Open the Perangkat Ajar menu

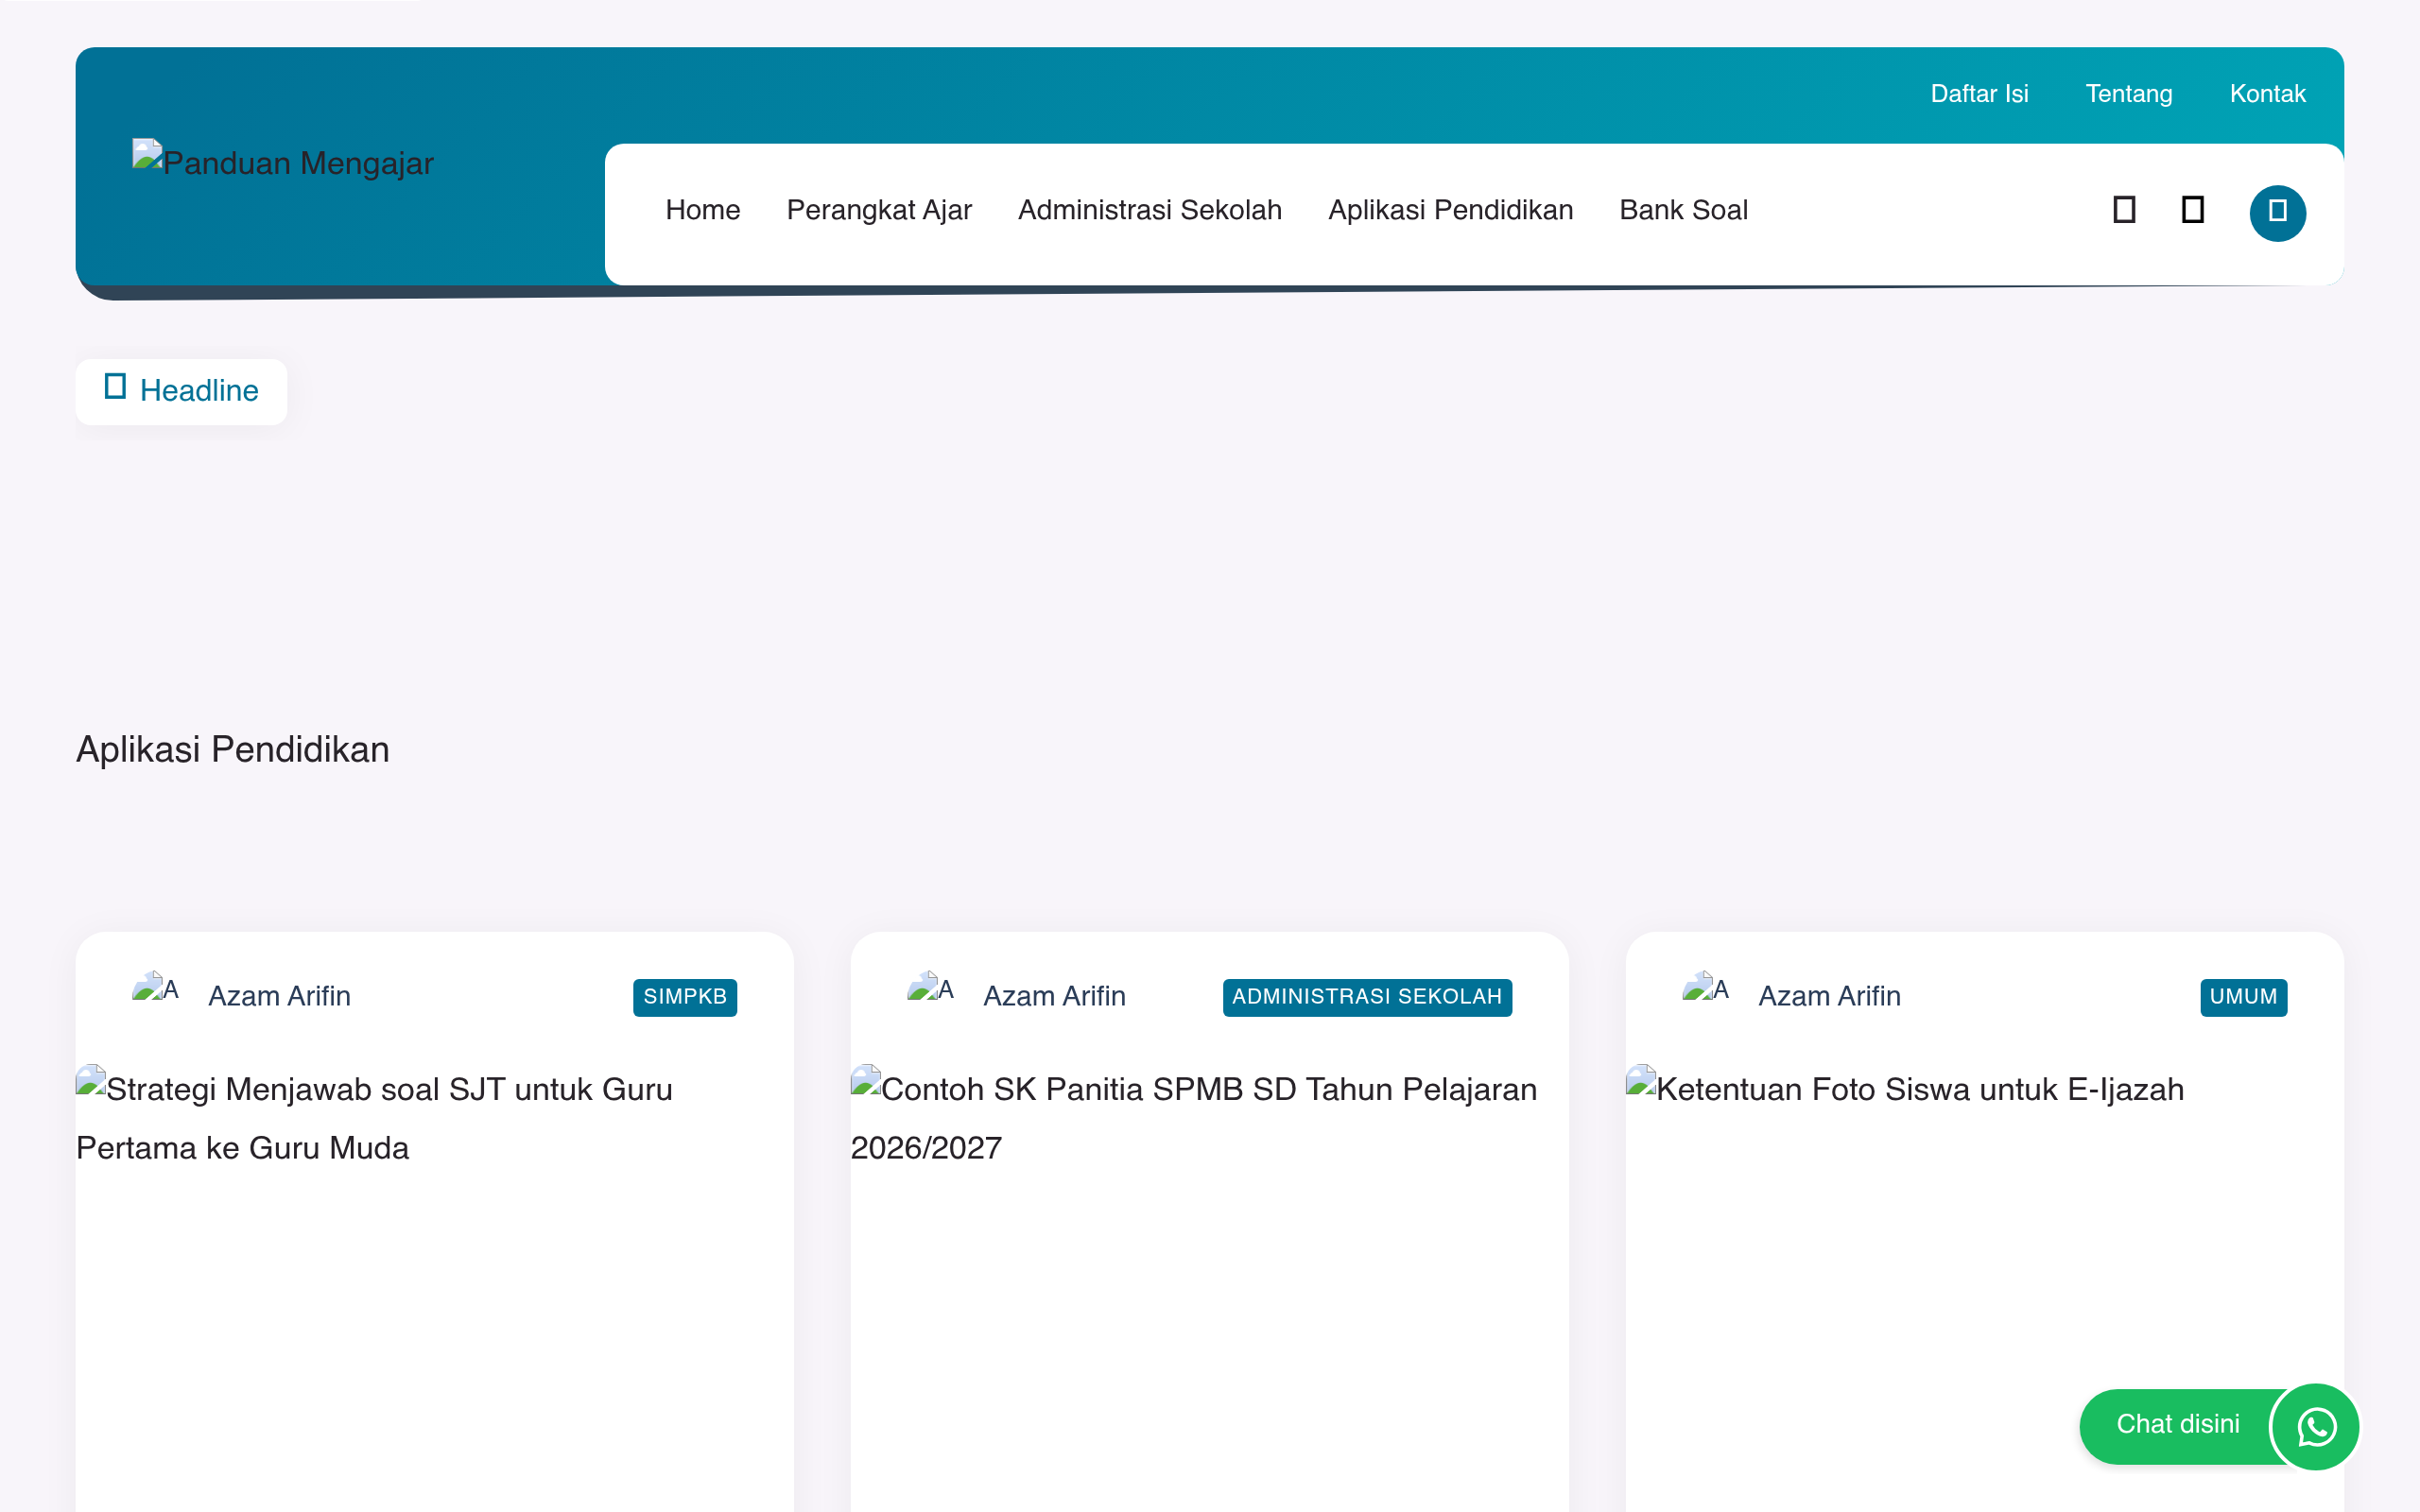coord(879,210)
